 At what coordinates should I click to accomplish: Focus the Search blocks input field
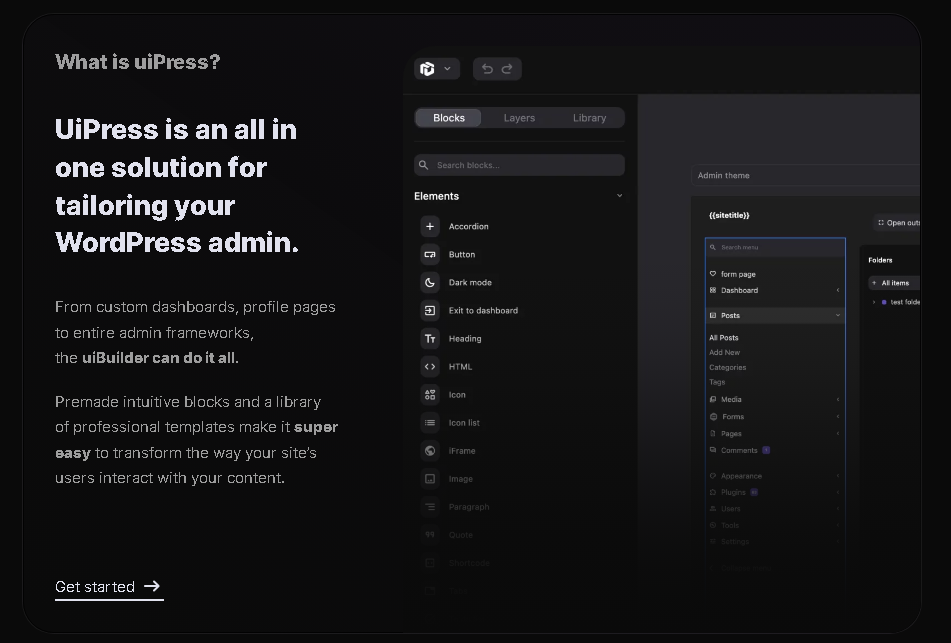(x=519, y=165)
